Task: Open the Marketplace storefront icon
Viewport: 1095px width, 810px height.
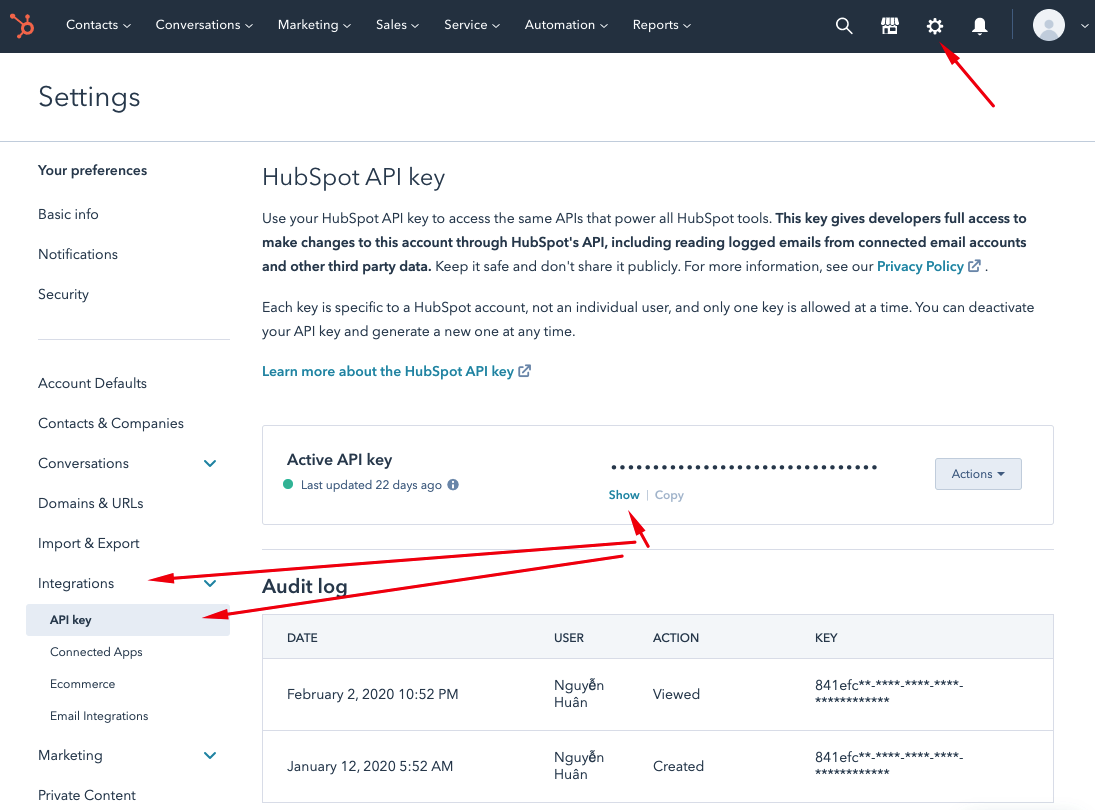Action: coord(889,26)
